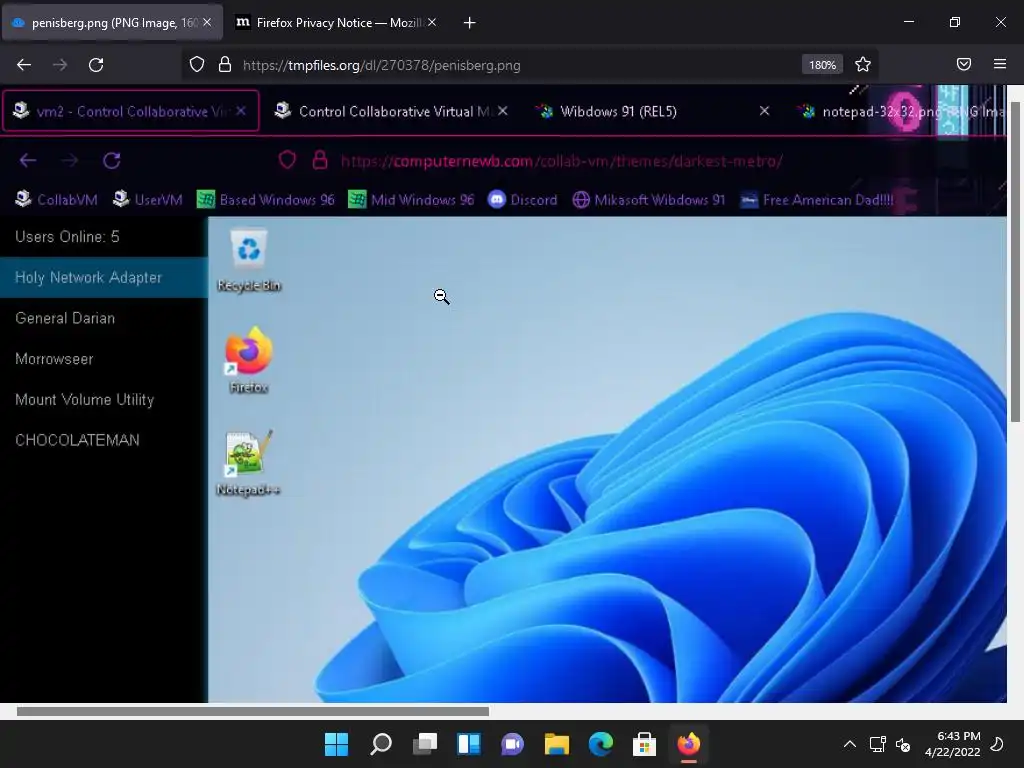Close the penisberg.png tab
This screenshot has height=768, width=1024.
coord(207,22)
